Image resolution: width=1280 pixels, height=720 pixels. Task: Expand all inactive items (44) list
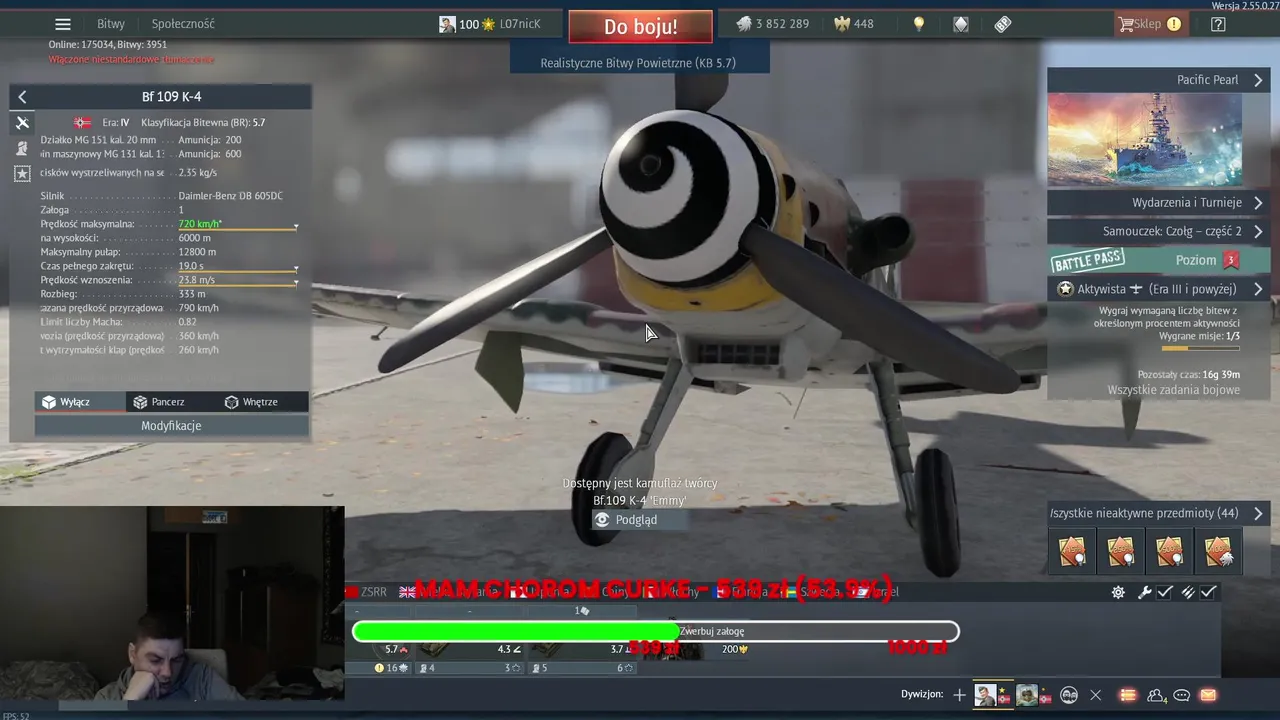pyautogui.click(x=1158, y=513)
